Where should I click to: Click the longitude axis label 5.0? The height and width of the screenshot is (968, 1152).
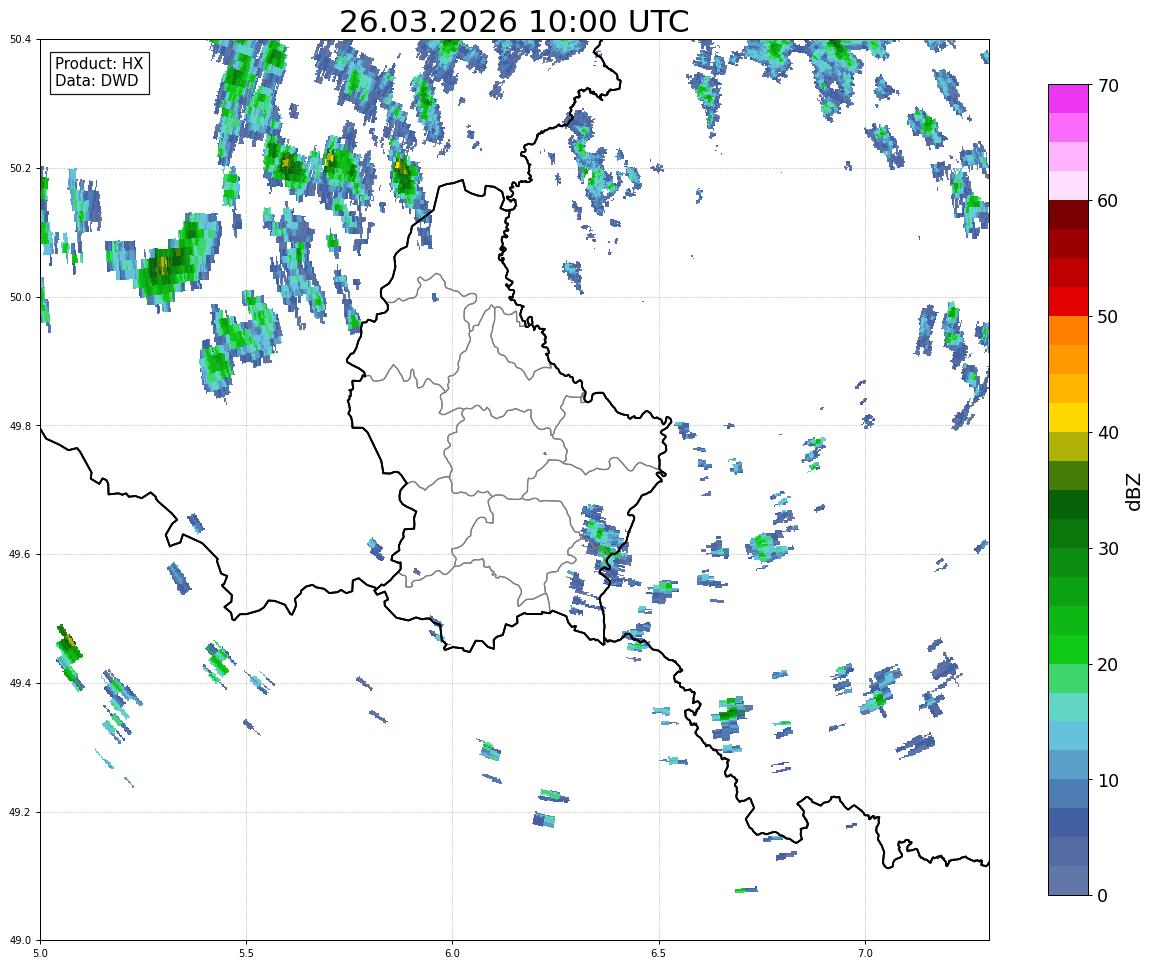(x=40, y=953)
